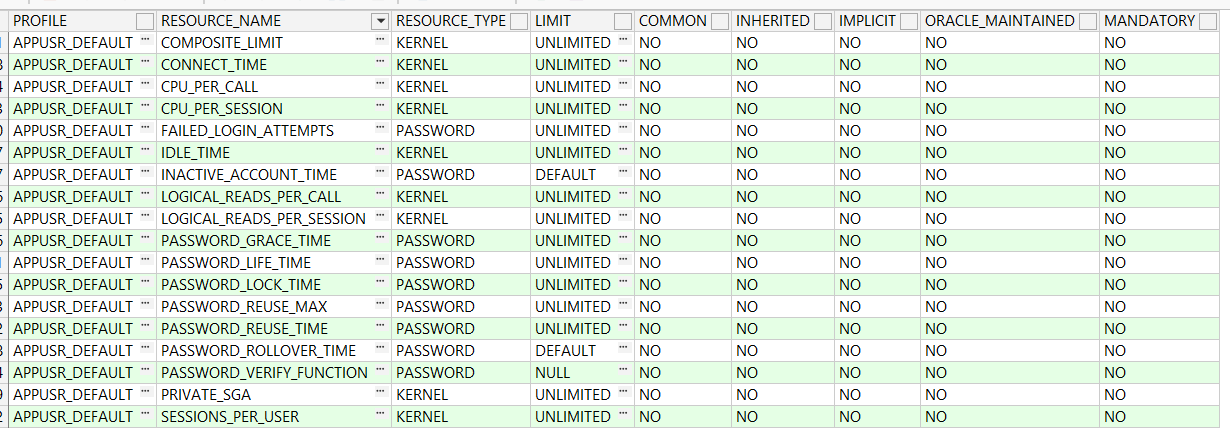Click the box in the IMPLICIT column header
Screen dimensions: 1230x439
click(x=908, y=21)
